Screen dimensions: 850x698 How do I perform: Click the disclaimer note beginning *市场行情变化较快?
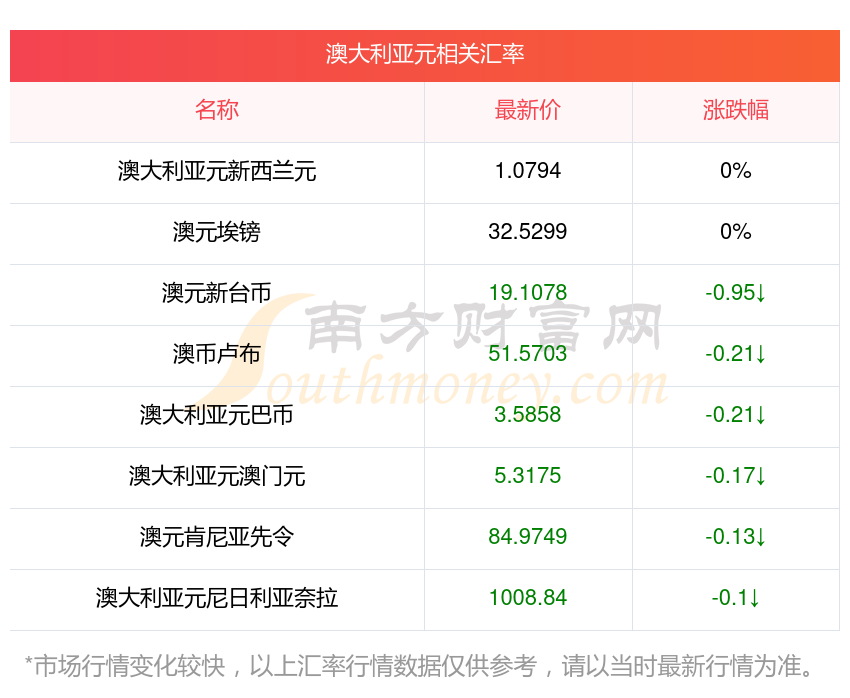[x=418, y=666]
